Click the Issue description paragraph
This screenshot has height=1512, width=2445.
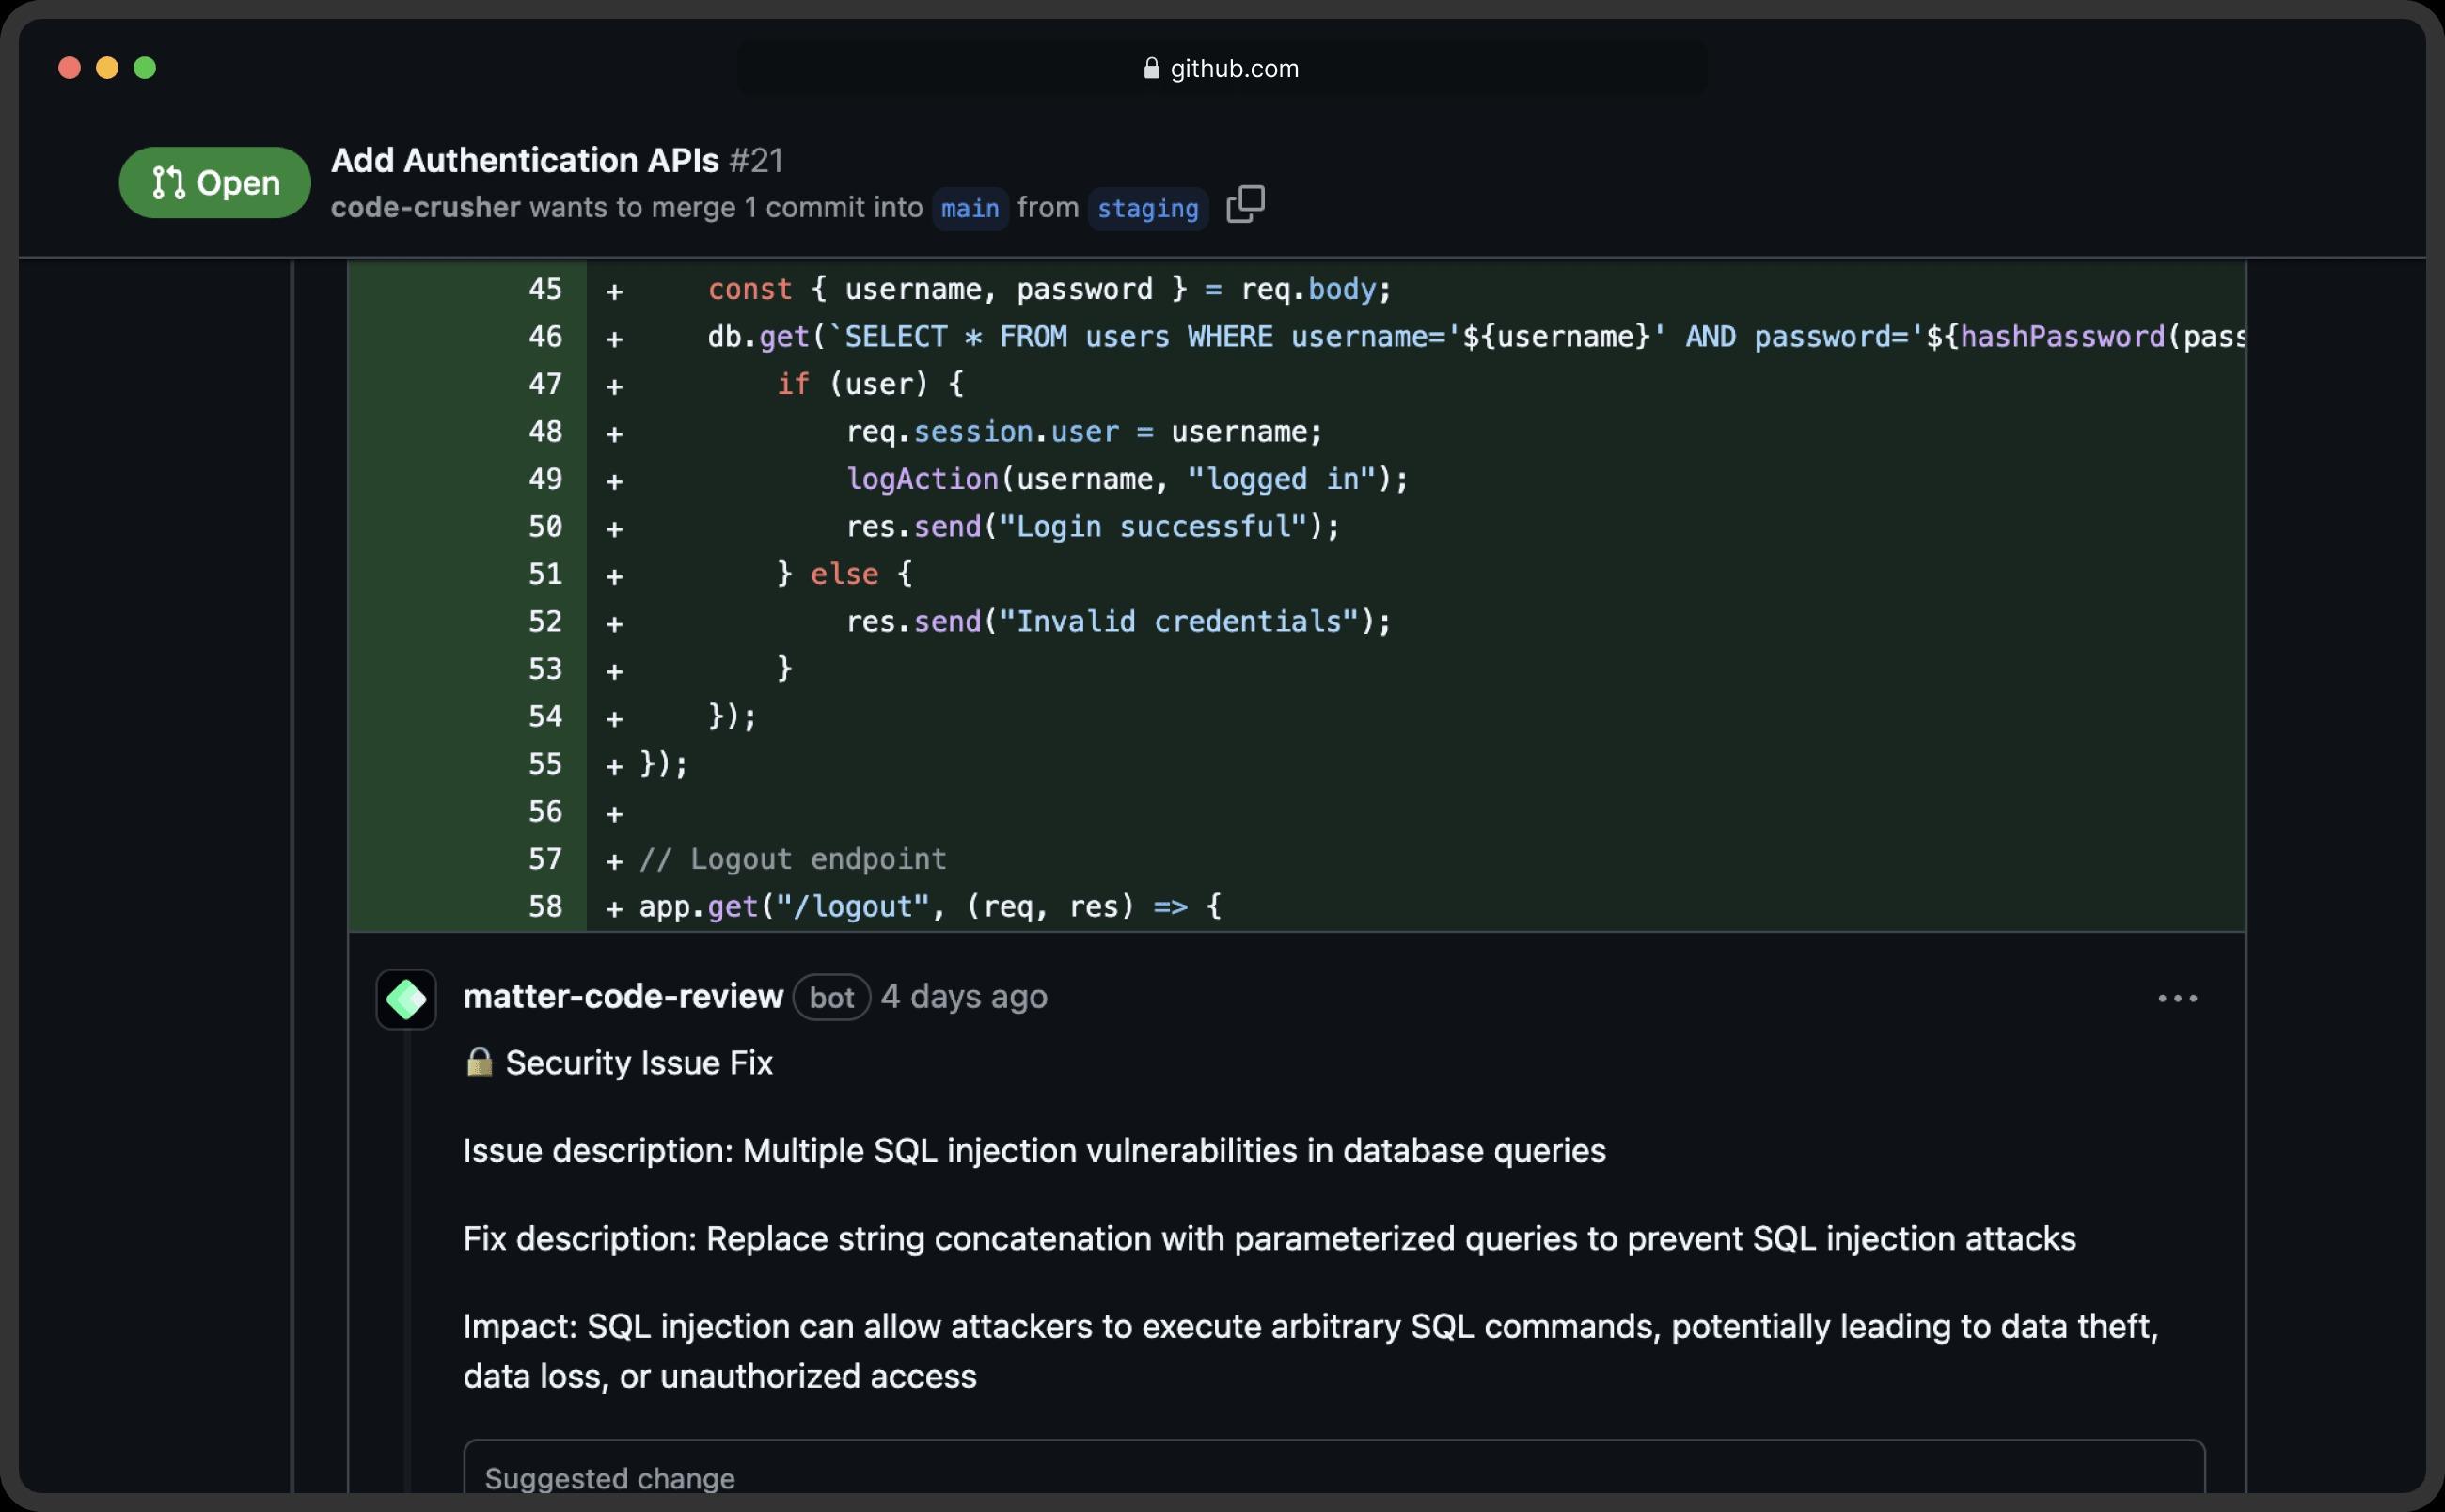point(1034,1150)
